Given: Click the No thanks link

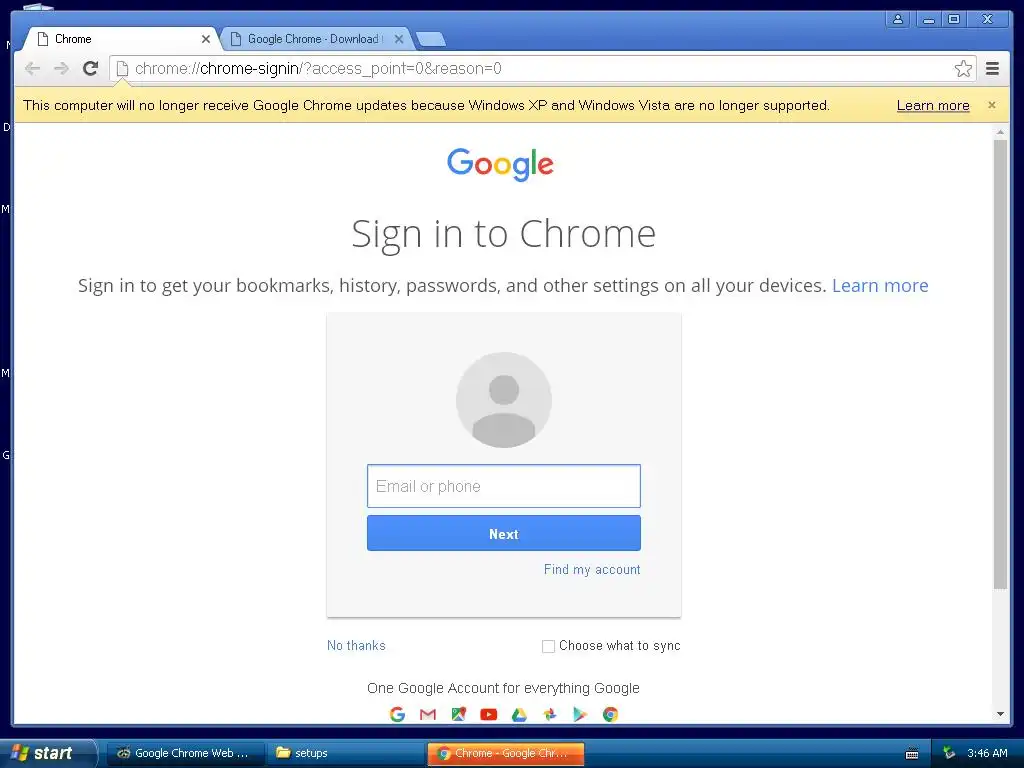Looking at the screenshot, I should tap(356, 646).
